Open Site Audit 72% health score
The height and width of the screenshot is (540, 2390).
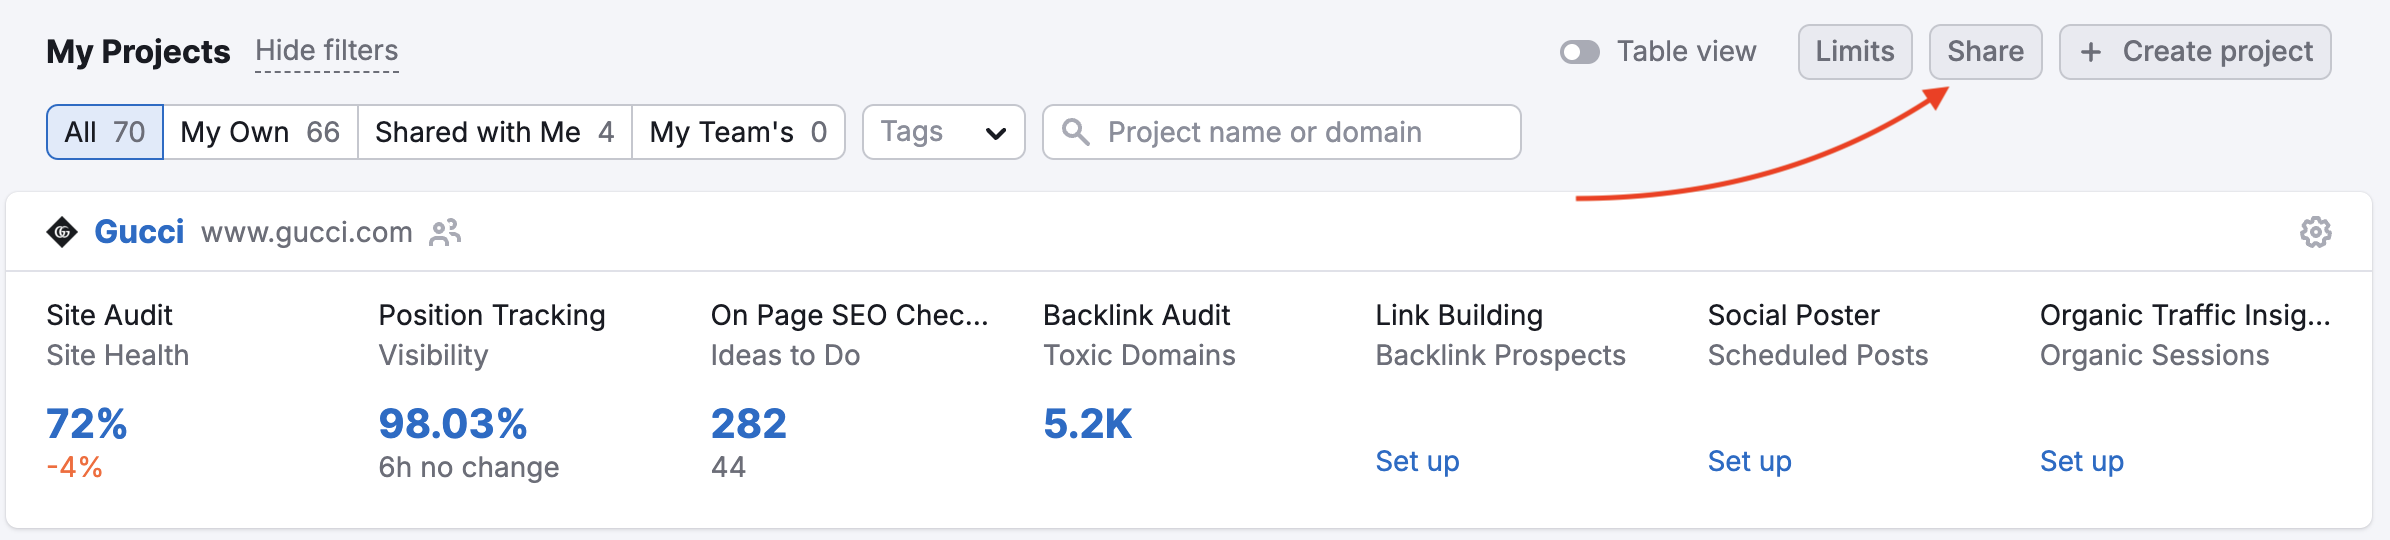click(x=87, y=424)
